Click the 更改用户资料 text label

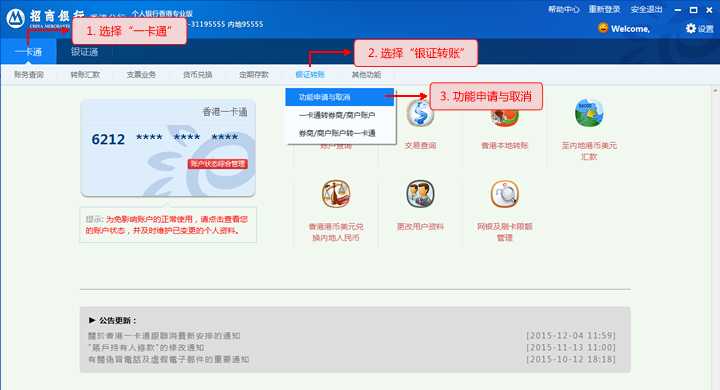[x=420, y=226]
